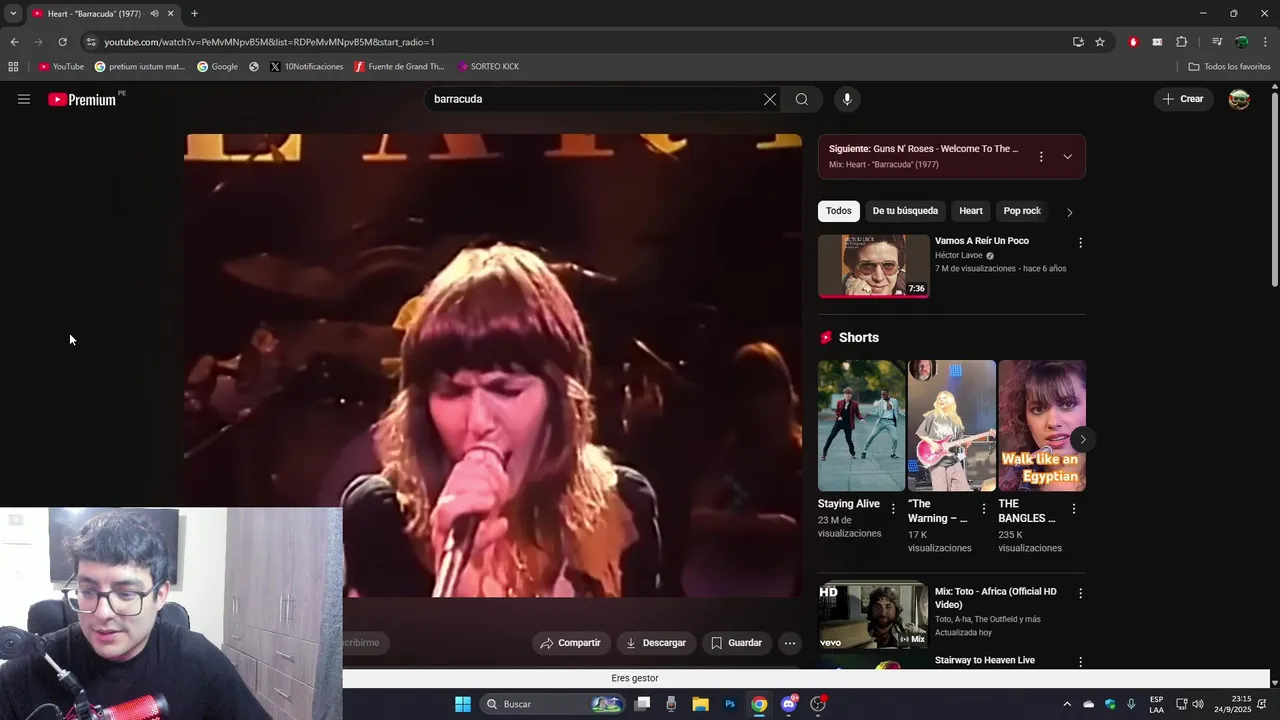Open the tab search dropdown arrow
The height and width of the screenshot is (720, 1280).
tap(13, 13)
